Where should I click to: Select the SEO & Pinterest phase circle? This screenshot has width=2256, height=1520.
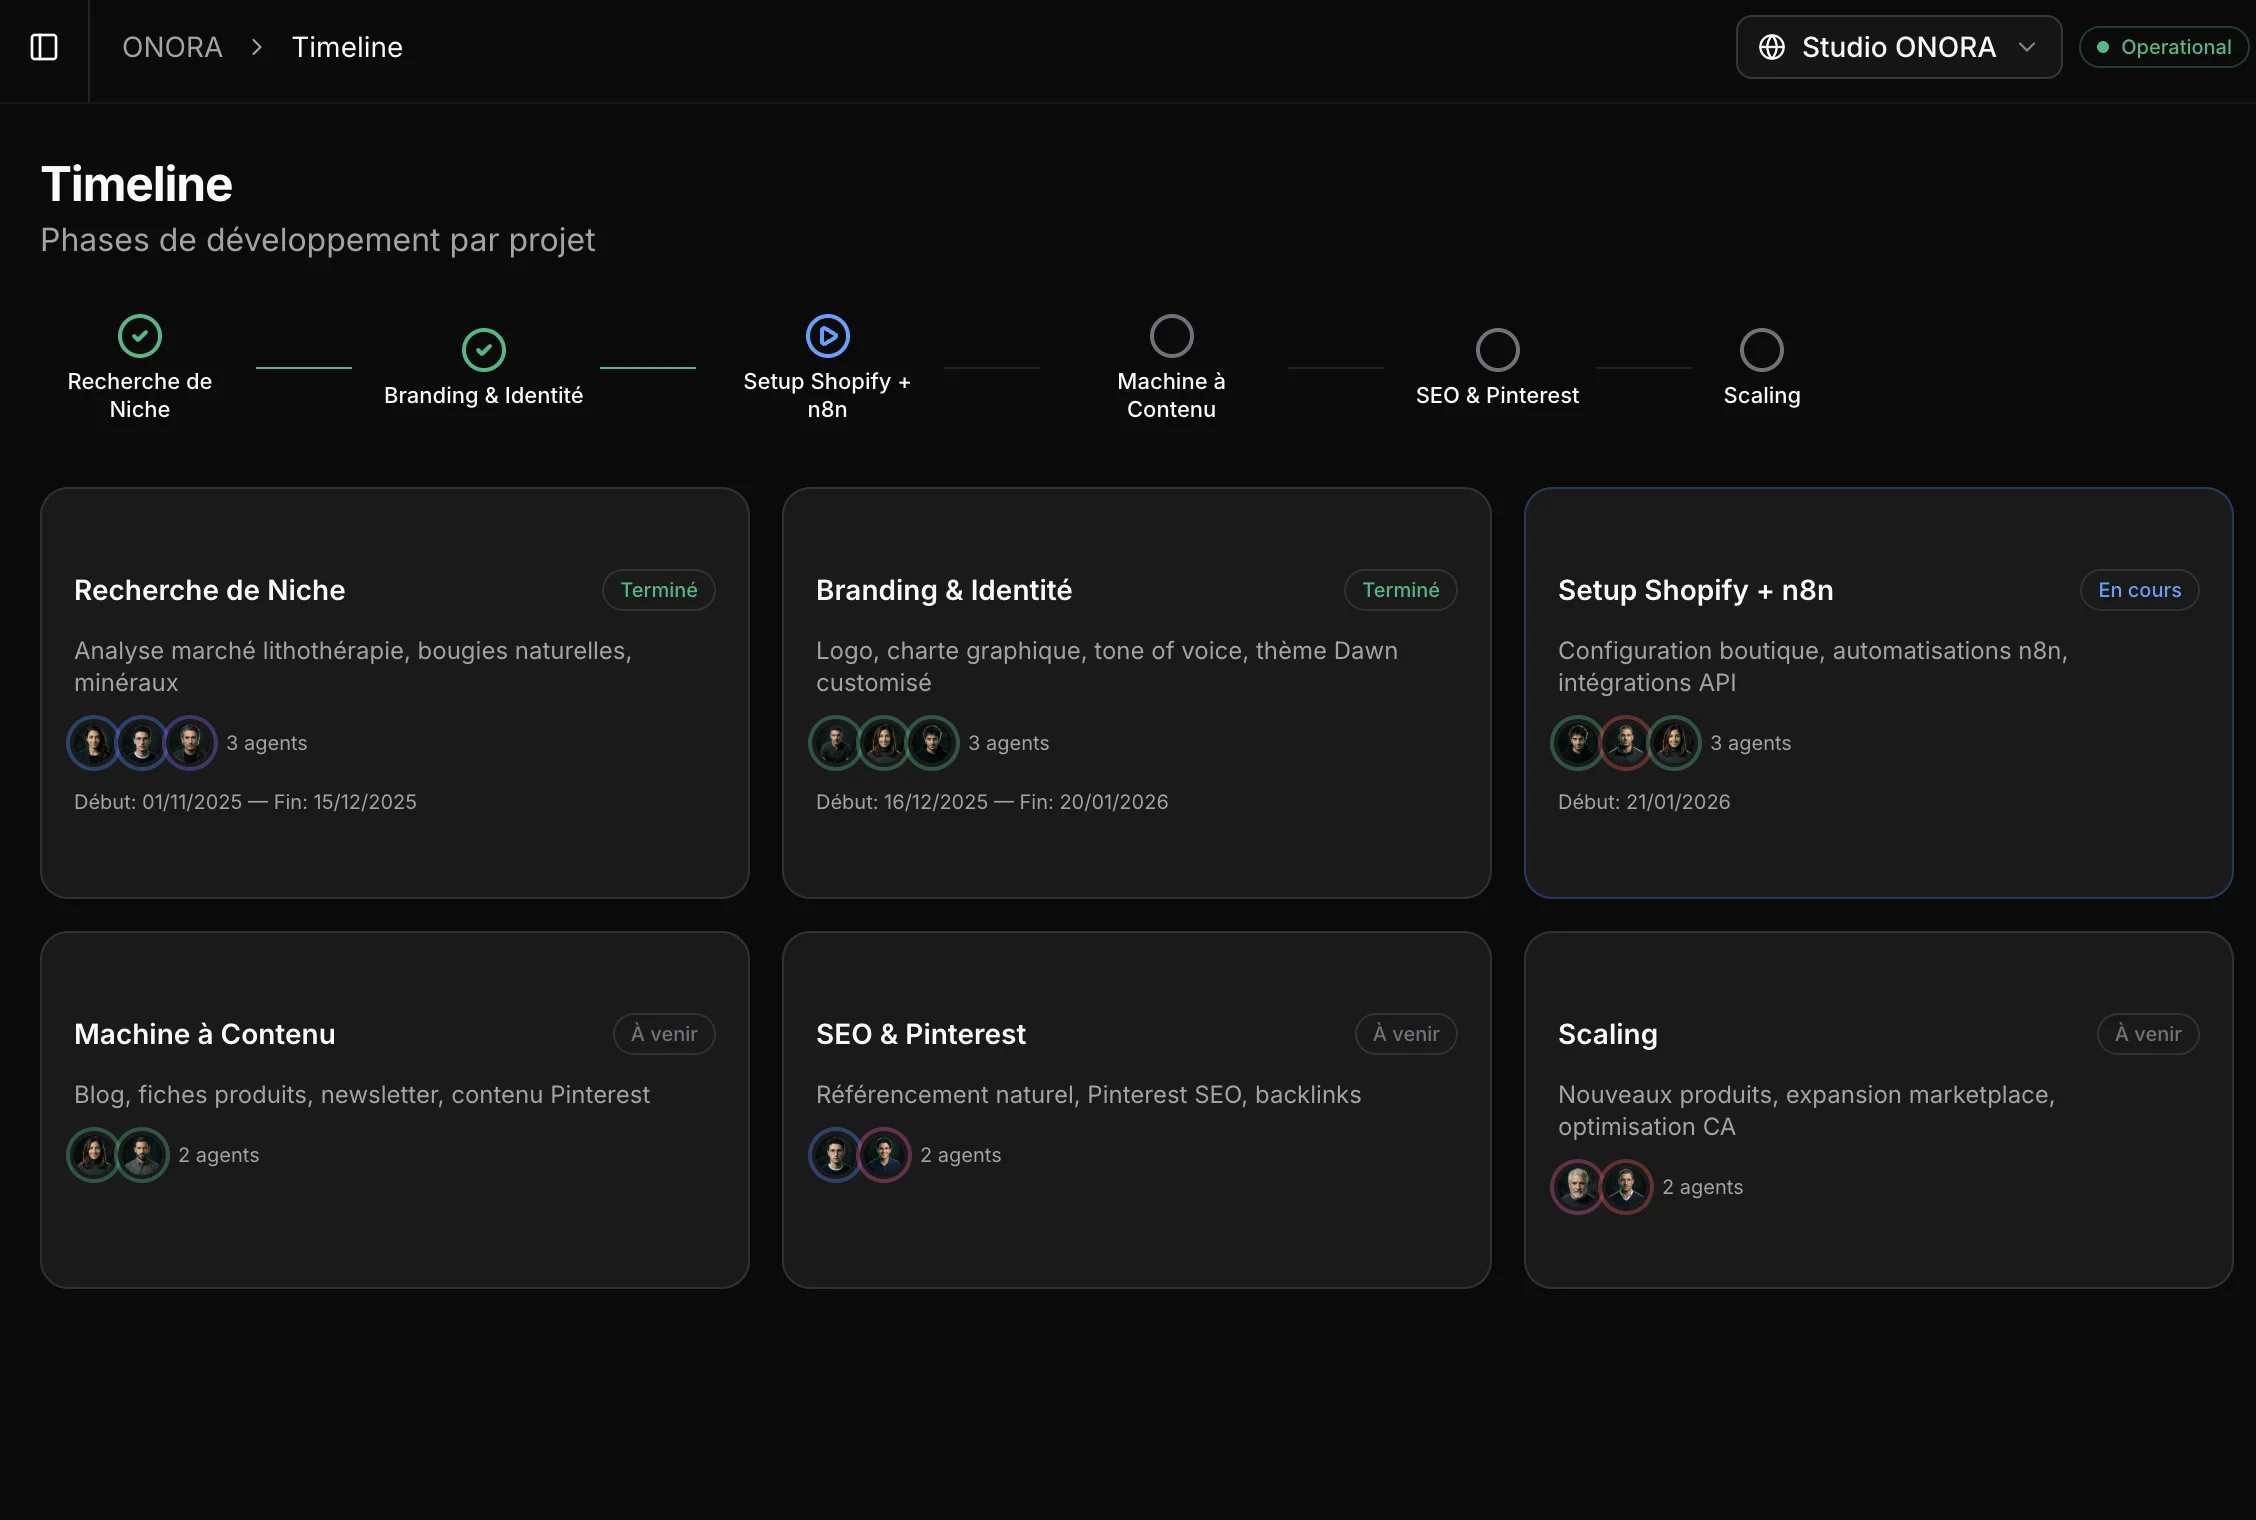[1496, 350]
